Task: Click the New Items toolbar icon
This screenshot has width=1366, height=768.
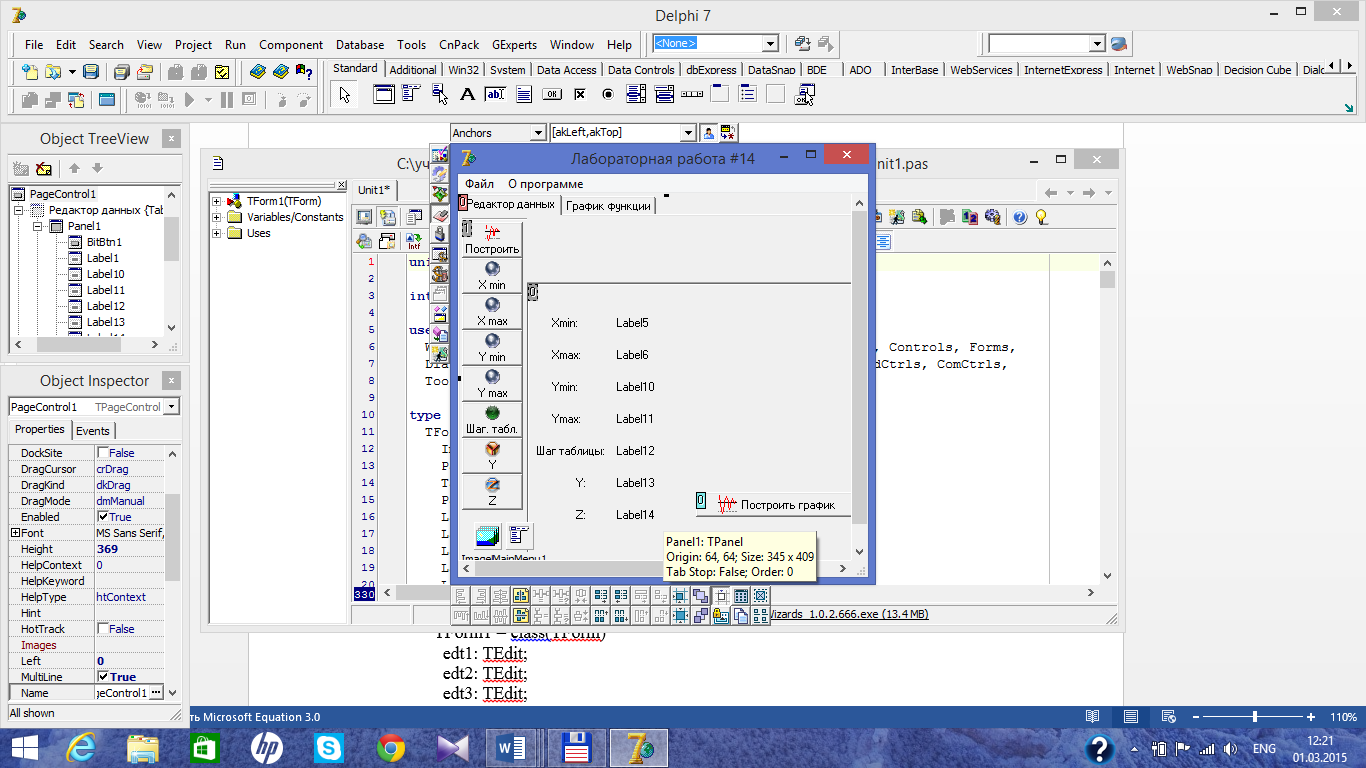Action: tap(30, 72)
